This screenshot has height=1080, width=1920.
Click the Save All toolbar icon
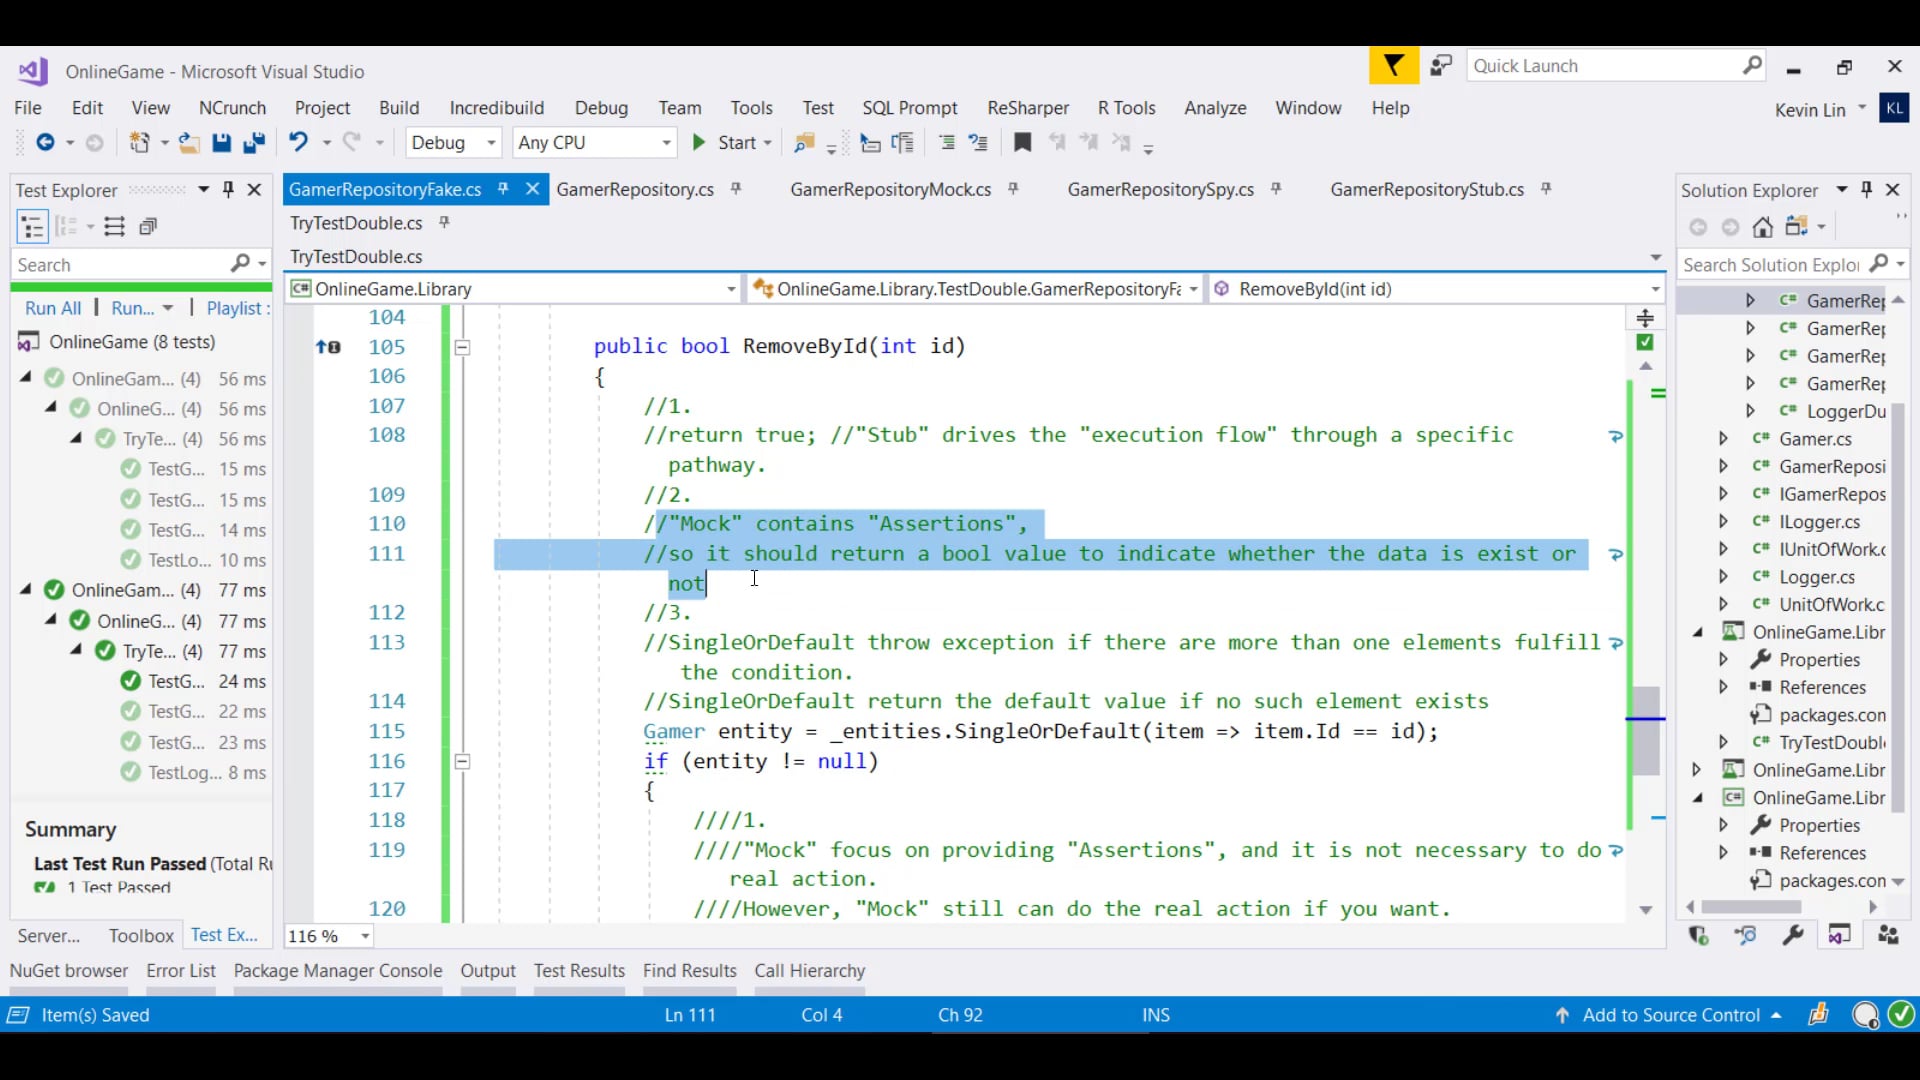(254, 143)
